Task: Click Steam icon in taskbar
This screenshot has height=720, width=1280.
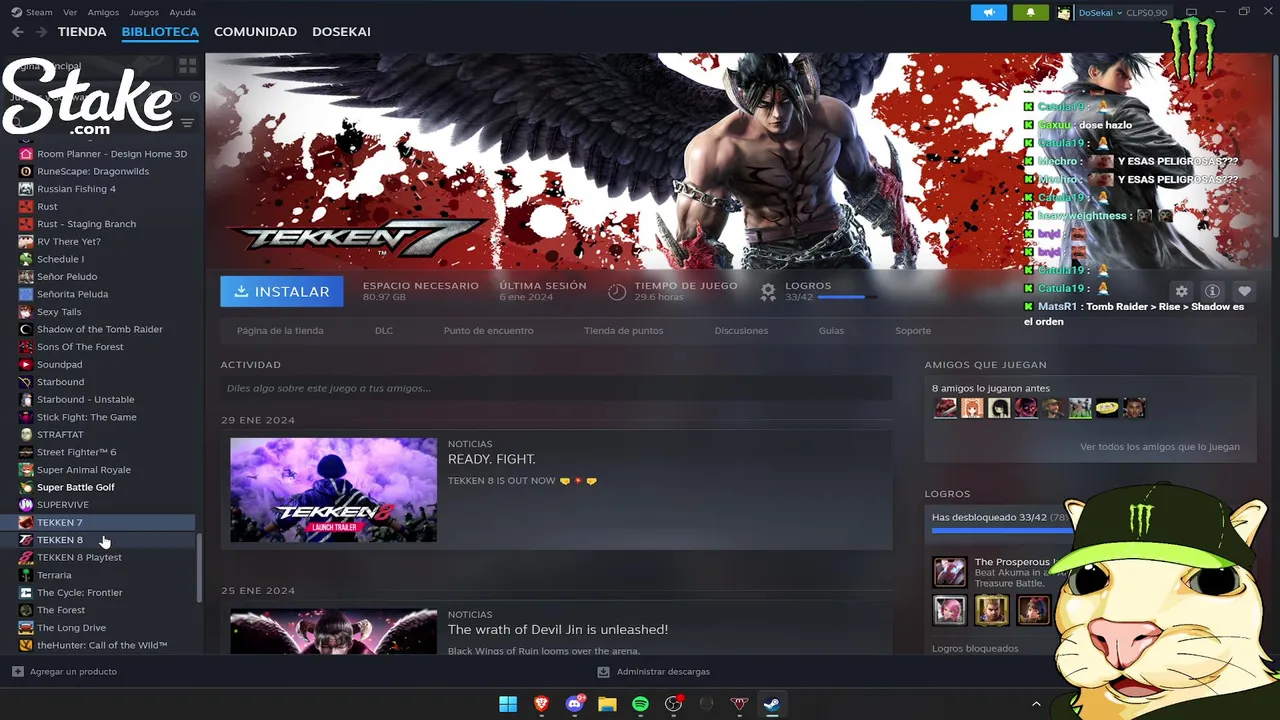Action: (772, 704)
